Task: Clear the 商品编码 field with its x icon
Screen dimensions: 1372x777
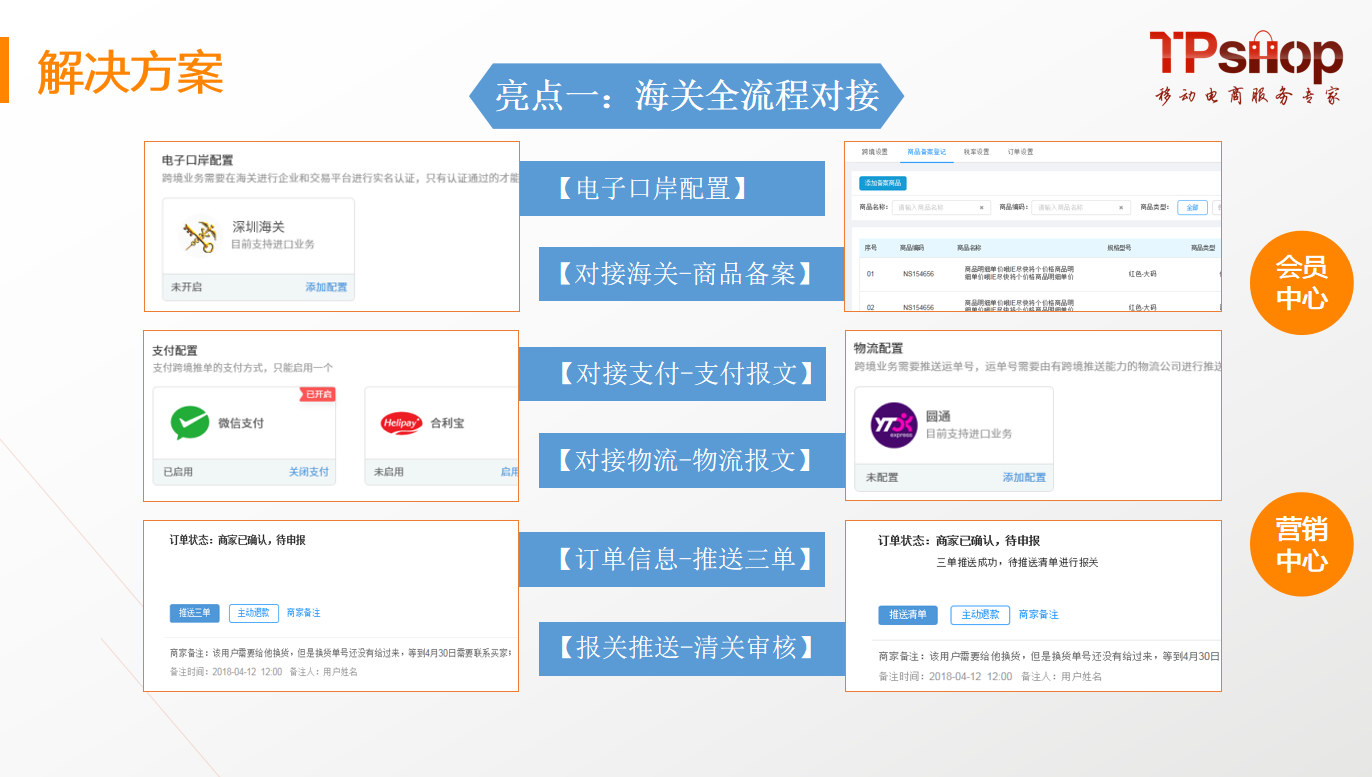Action: [1121, 208]
